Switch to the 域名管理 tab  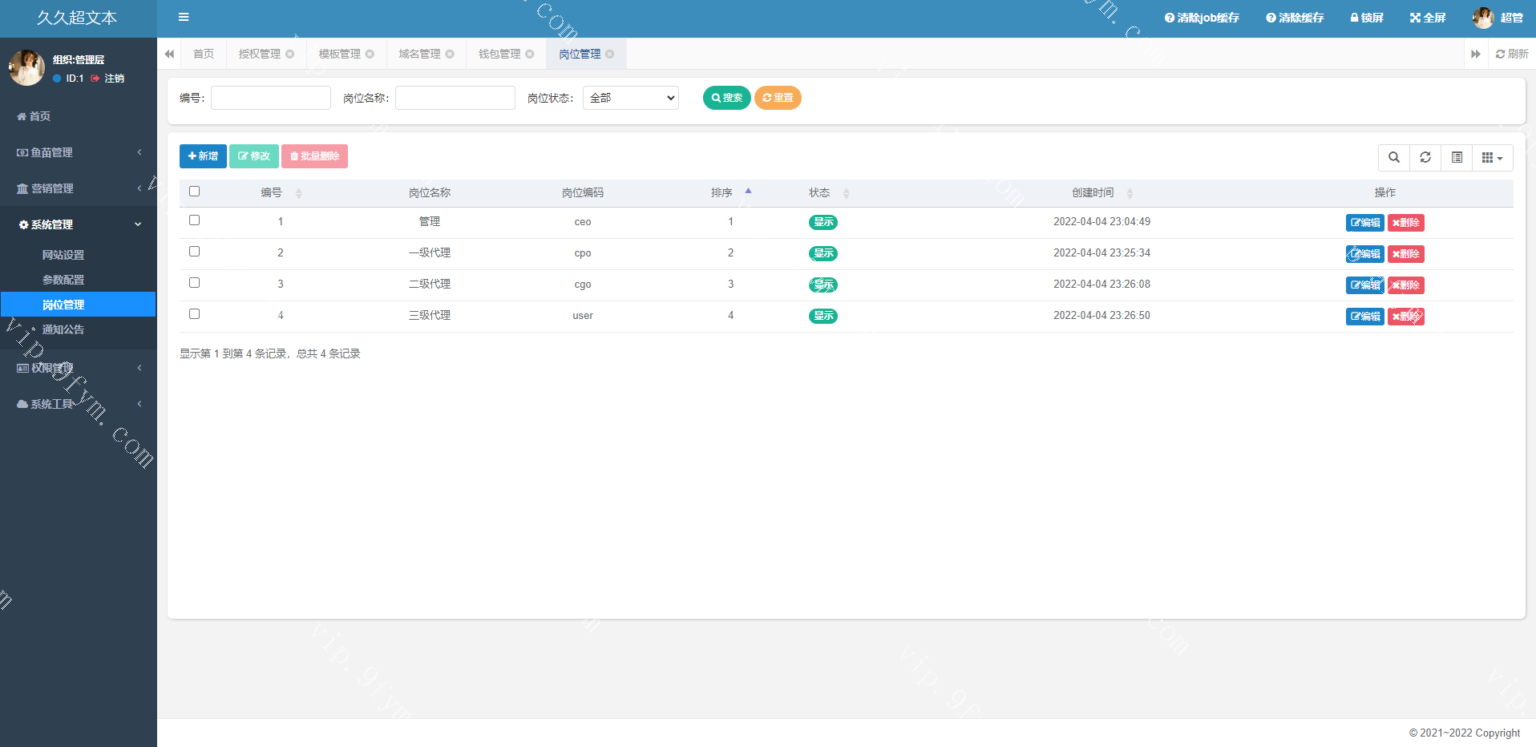(x=419, y=54)
